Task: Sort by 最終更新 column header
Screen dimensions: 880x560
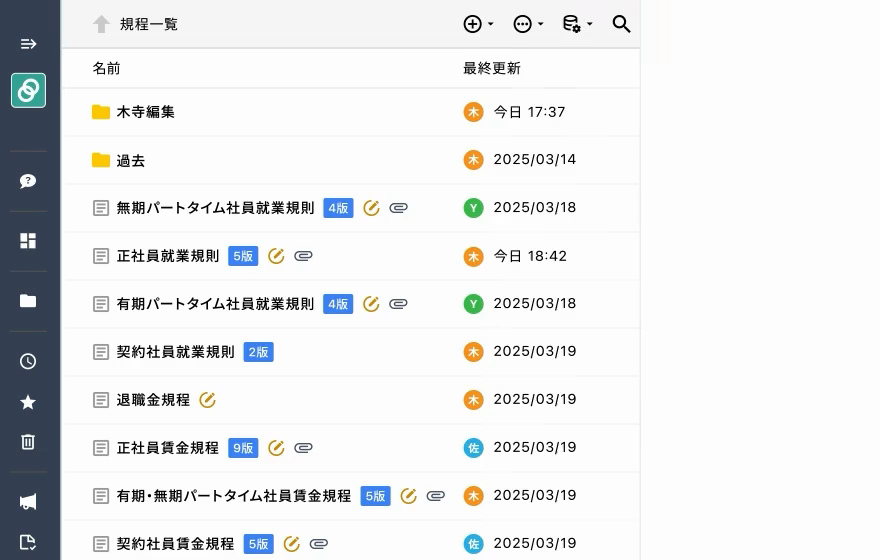Action: pos(491,68)
